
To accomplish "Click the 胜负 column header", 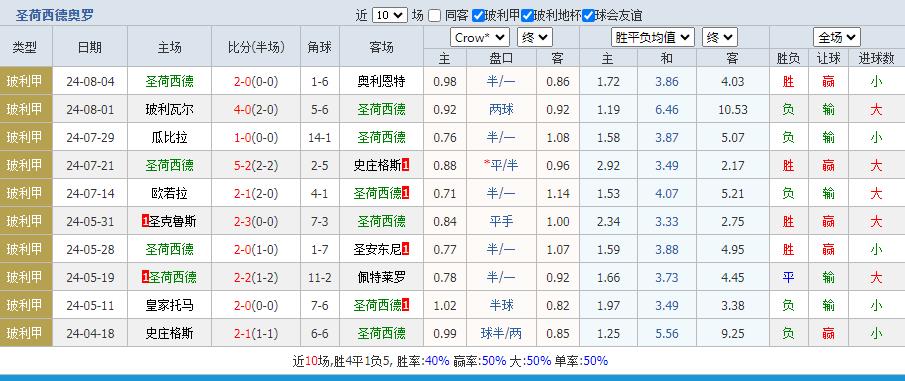I will point(788,58).
